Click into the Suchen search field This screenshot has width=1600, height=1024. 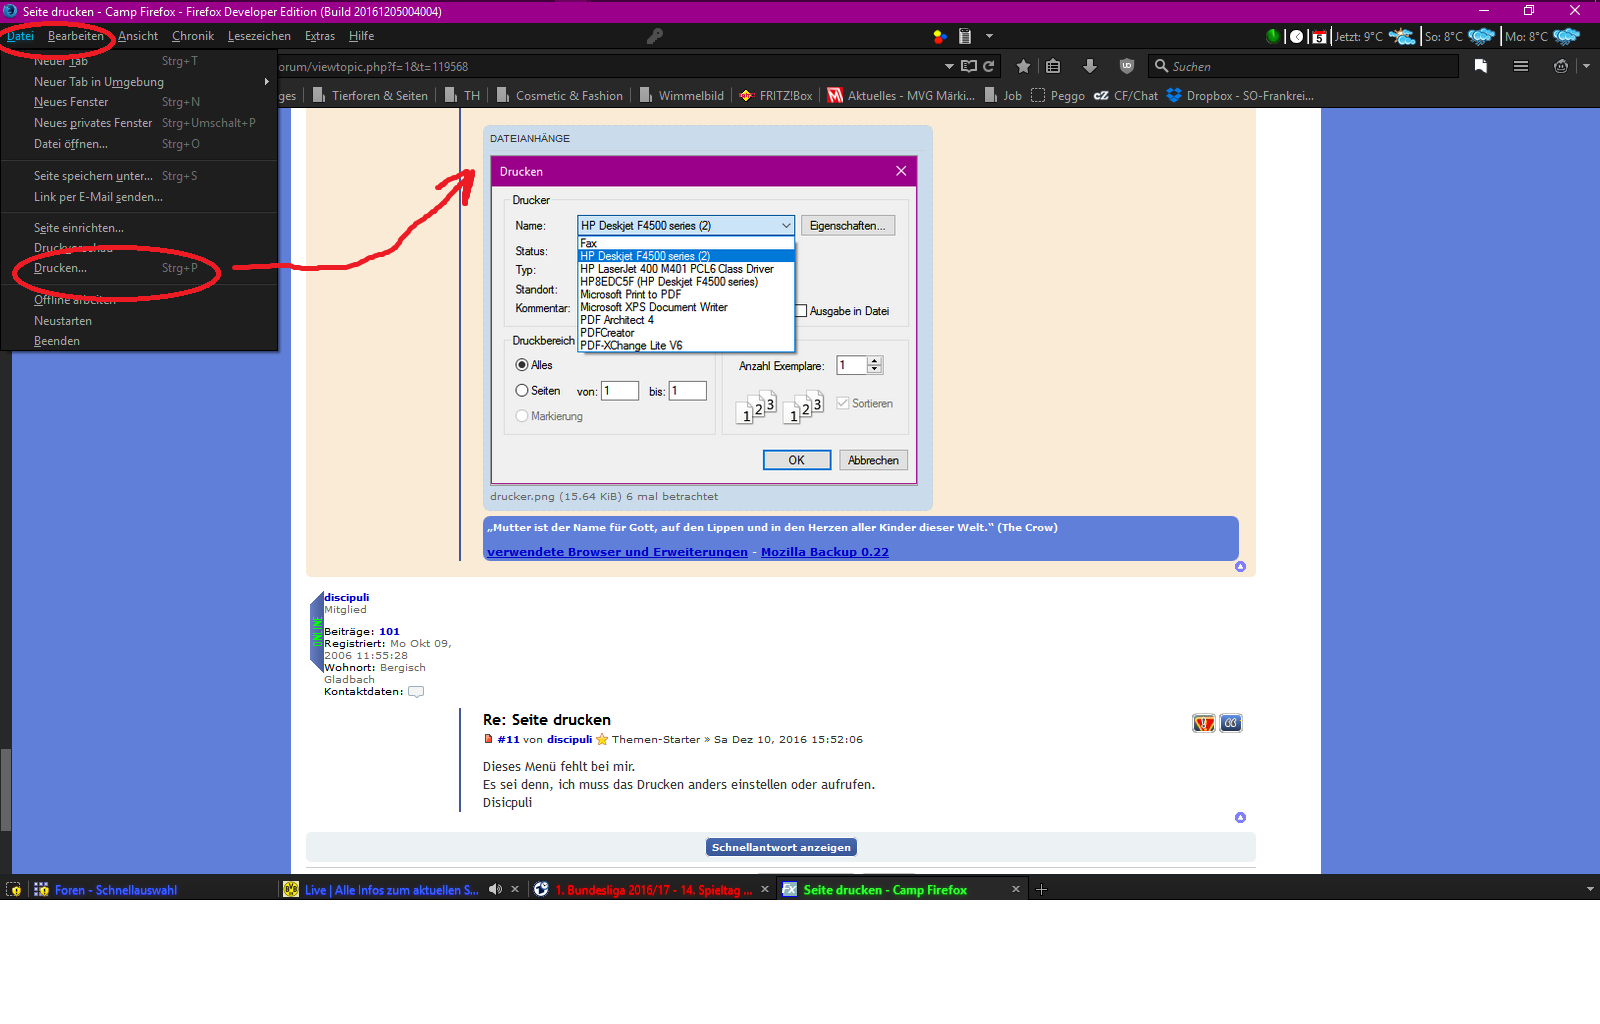1304,66
